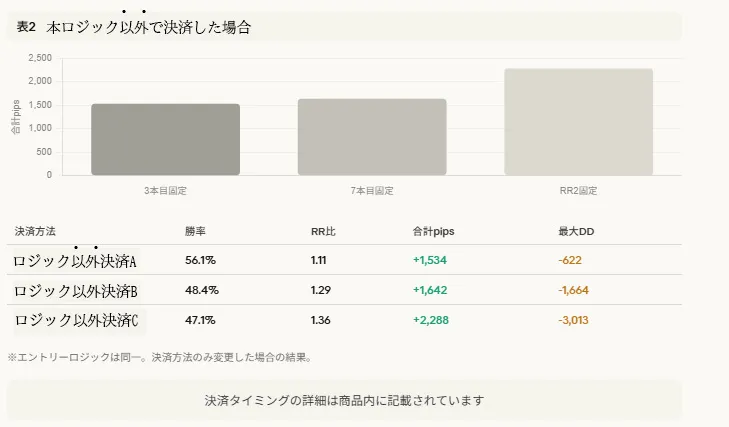Select the ロジック以外決済B row label
This screenshot has width=729, height=427.
(75, 291)
